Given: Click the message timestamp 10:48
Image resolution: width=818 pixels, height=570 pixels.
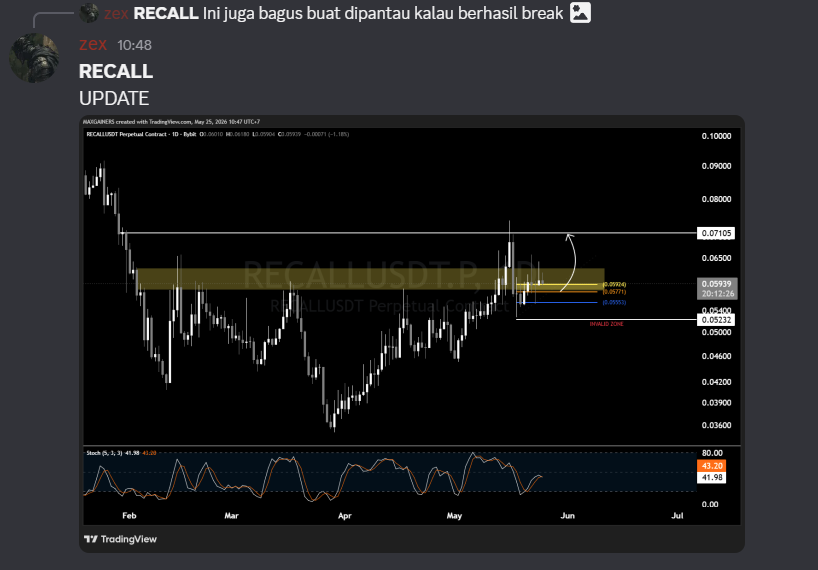Looking at the screenshot, I should (135, 45).
